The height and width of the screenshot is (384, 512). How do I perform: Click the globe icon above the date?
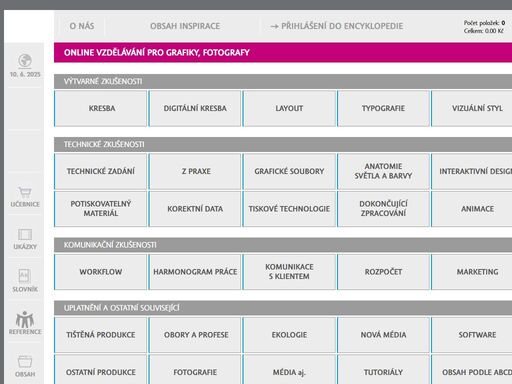[x=25, y=61]
